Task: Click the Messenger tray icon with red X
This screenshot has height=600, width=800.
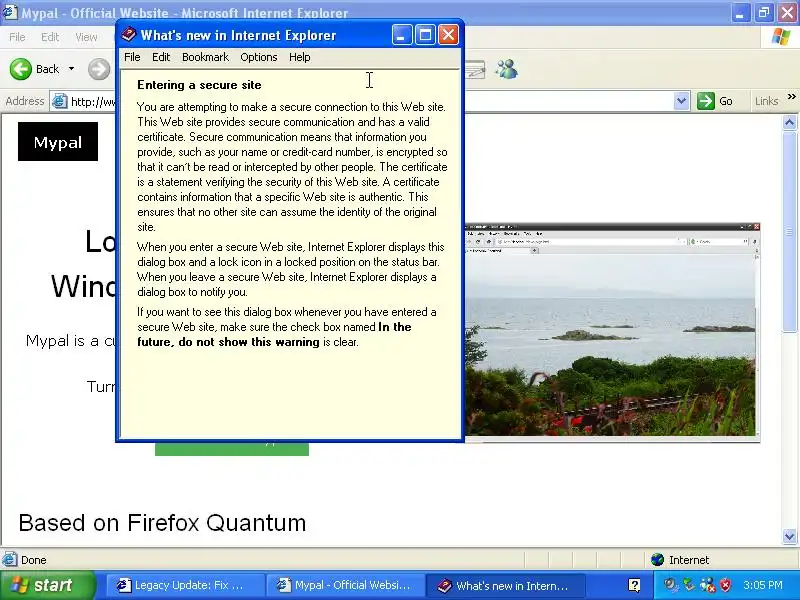Action: point(708,585)
